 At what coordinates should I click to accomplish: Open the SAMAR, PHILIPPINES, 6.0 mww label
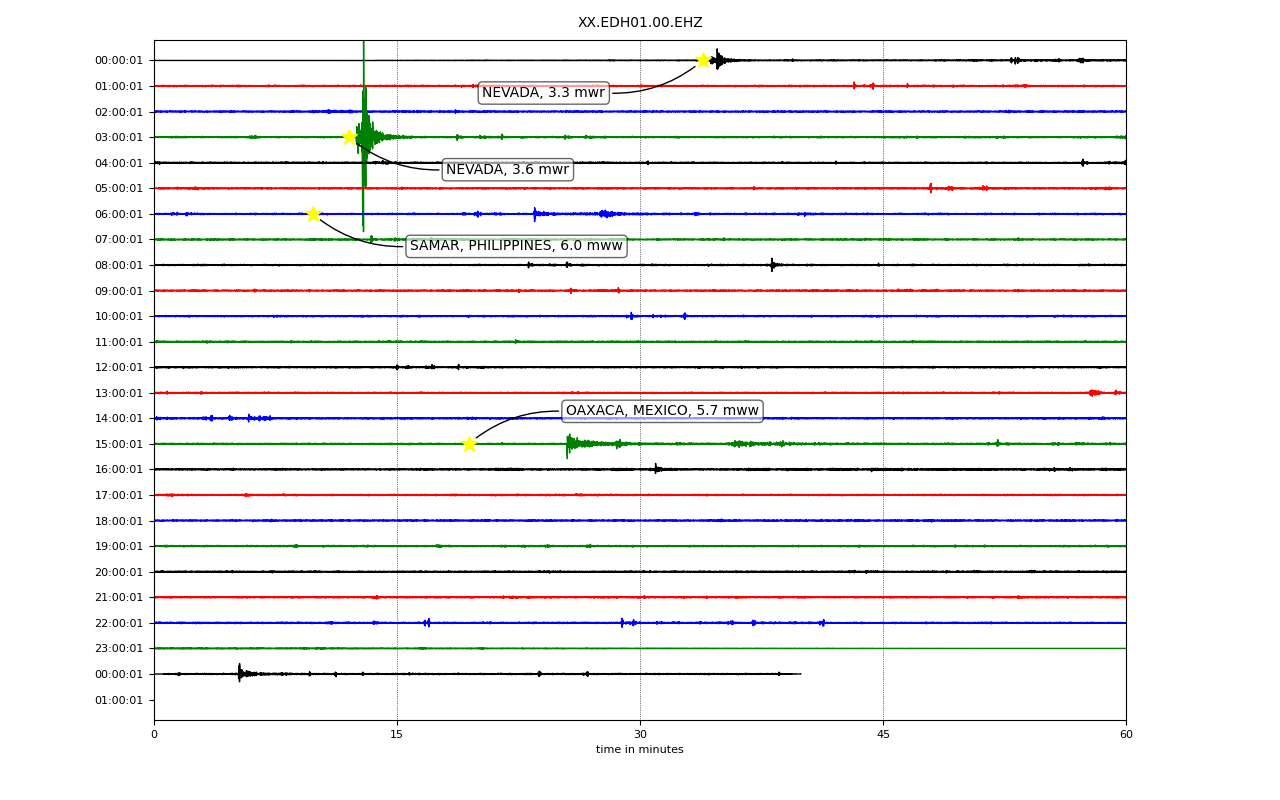click(x=516, y=246)
